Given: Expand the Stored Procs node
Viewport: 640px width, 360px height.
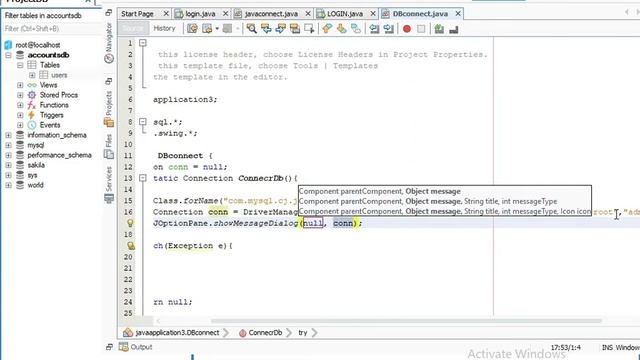Looking at the screenshot, I should click(x=20, y=95).
